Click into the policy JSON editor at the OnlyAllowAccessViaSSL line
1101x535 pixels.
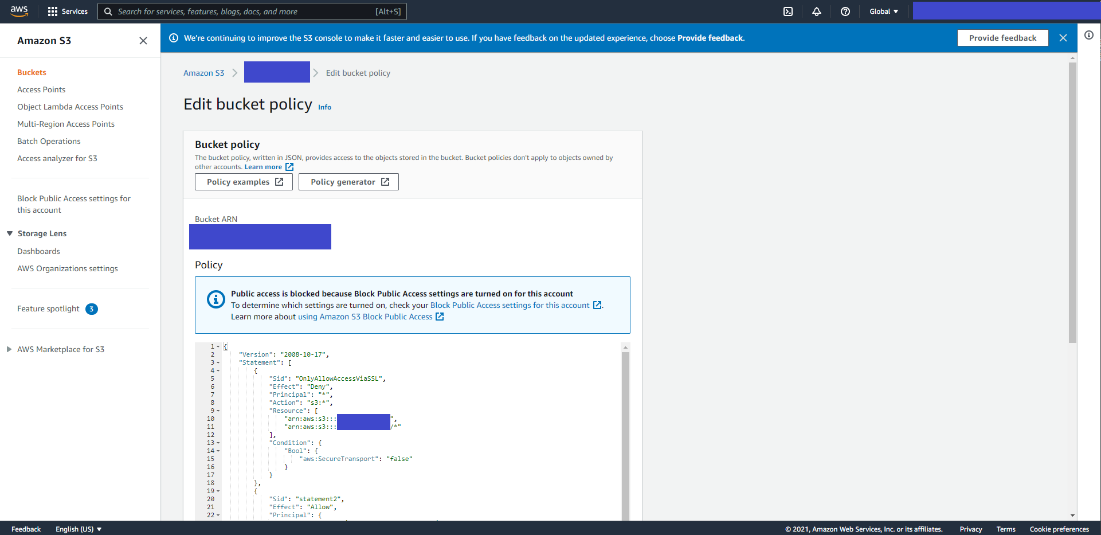coord(327,378)
